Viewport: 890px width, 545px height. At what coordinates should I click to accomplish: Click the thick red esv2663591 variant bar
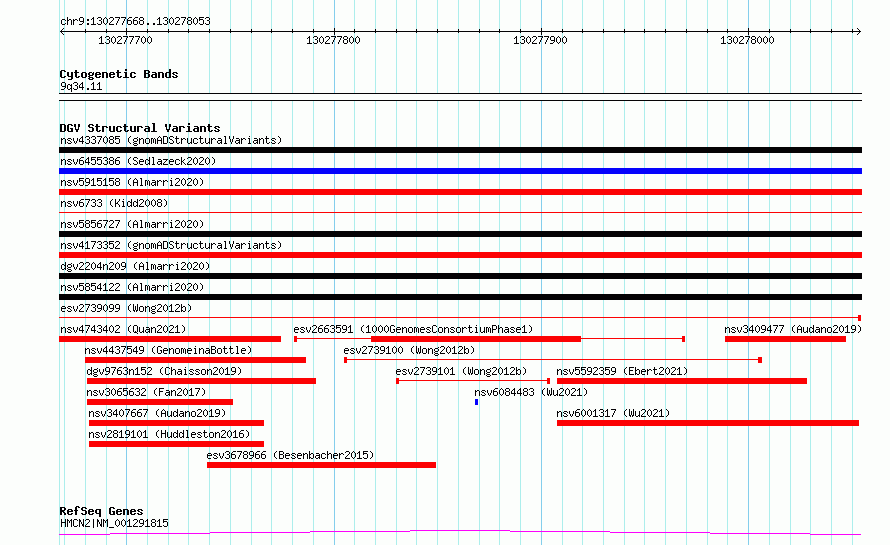(x=476, y=339)
